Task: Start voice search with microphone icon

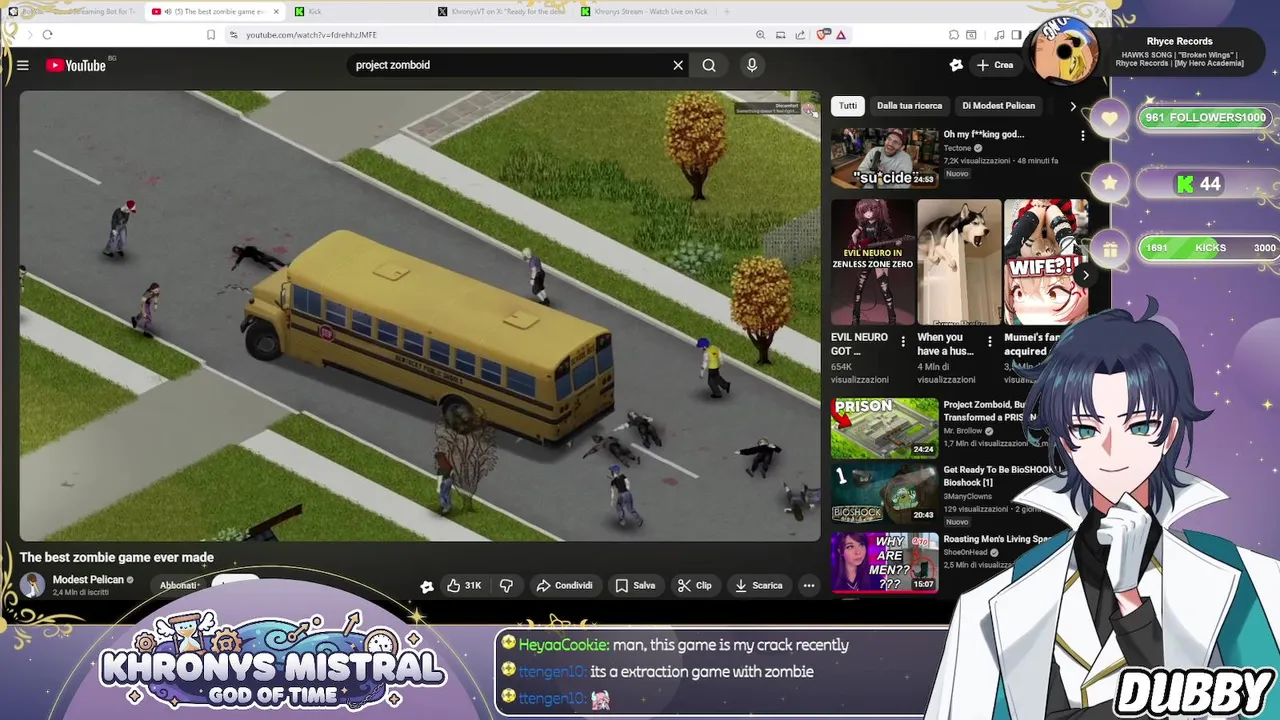Action: click(752, 65)
